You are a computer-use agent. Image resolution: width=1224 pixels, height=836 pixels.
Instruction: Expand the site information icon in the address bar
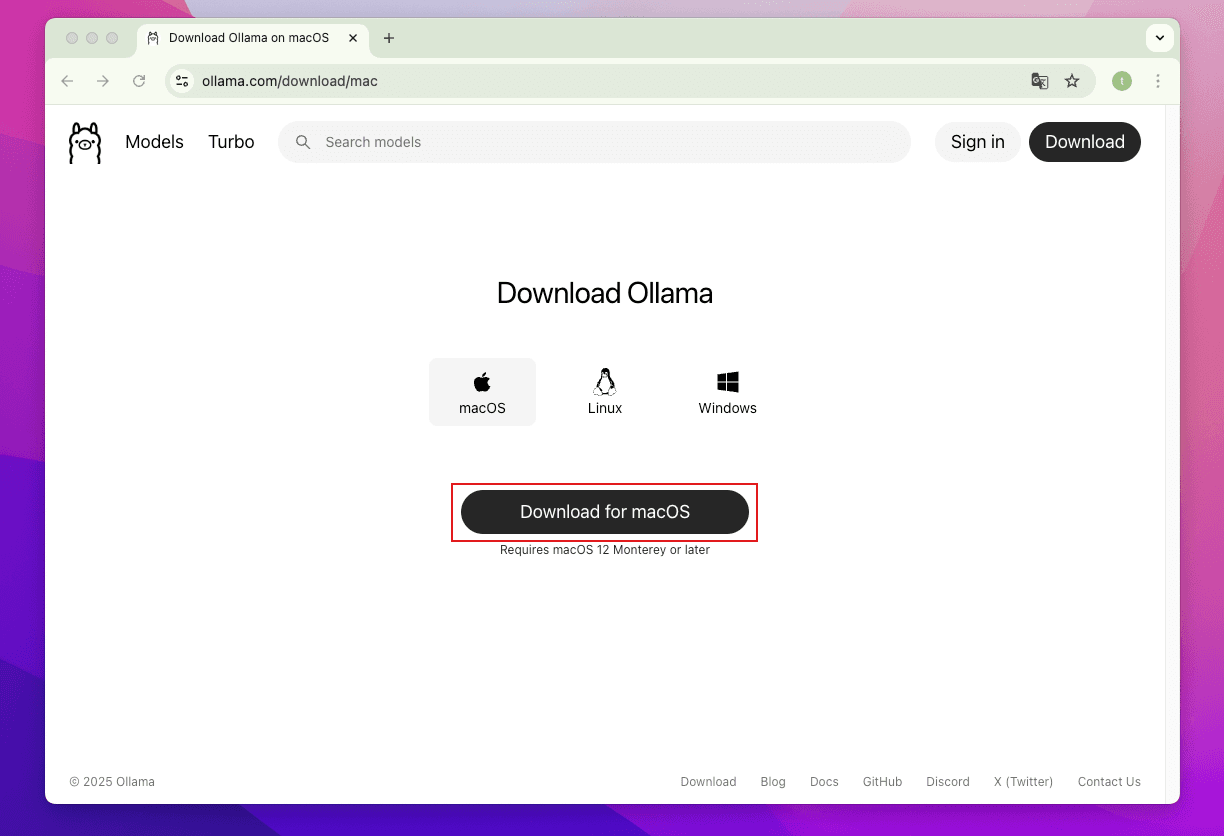click(x=181, y=81)
